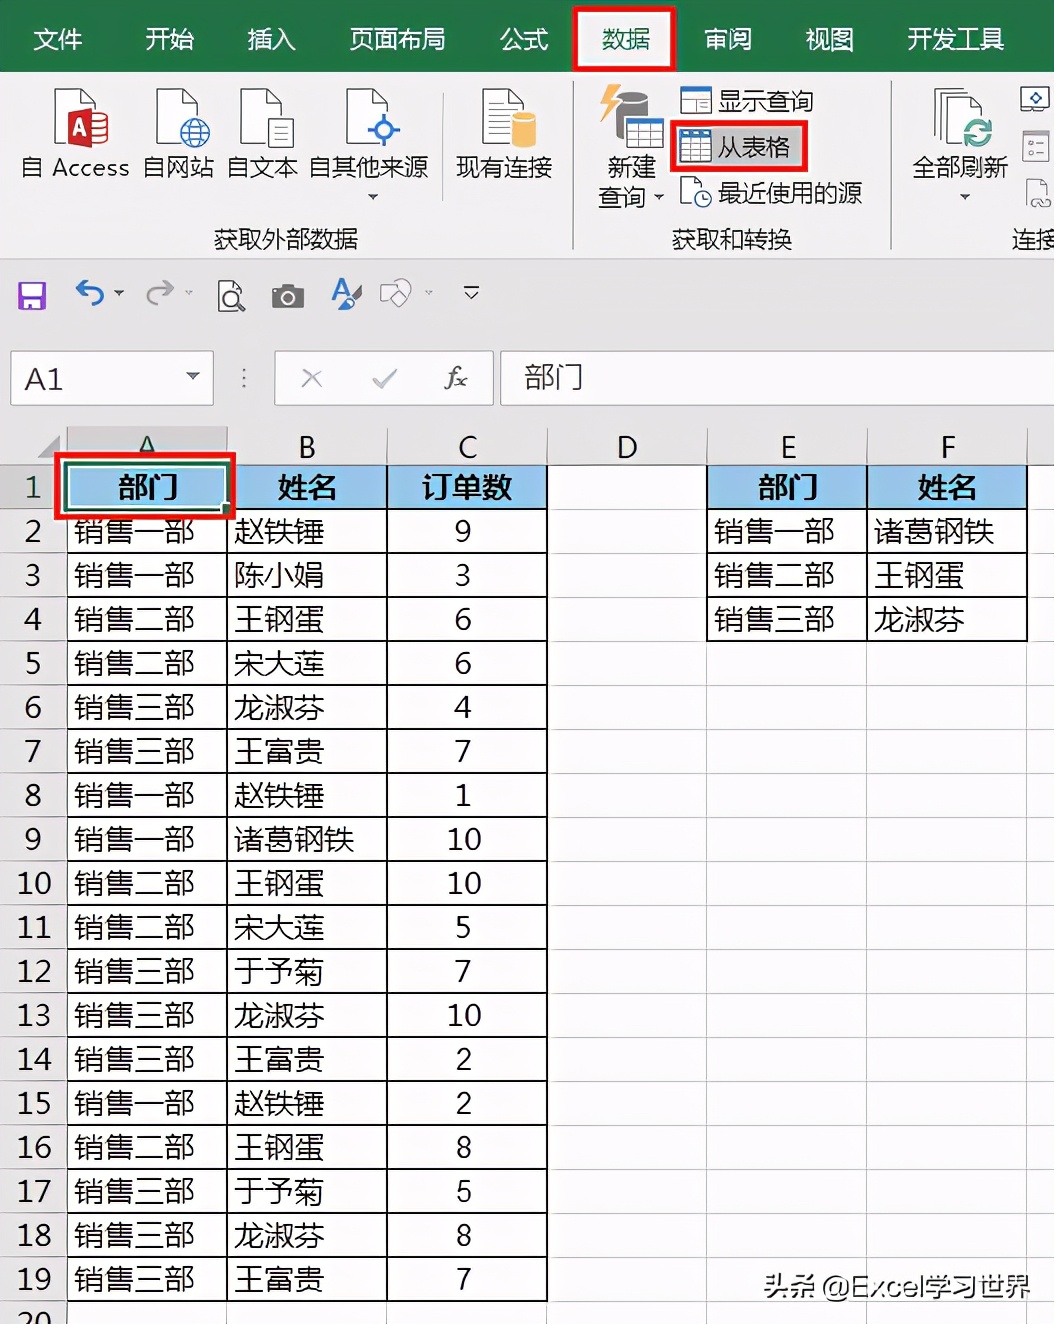Select column C header
This screenshot has width=1054, height=1324.
(x=467, y=446)
